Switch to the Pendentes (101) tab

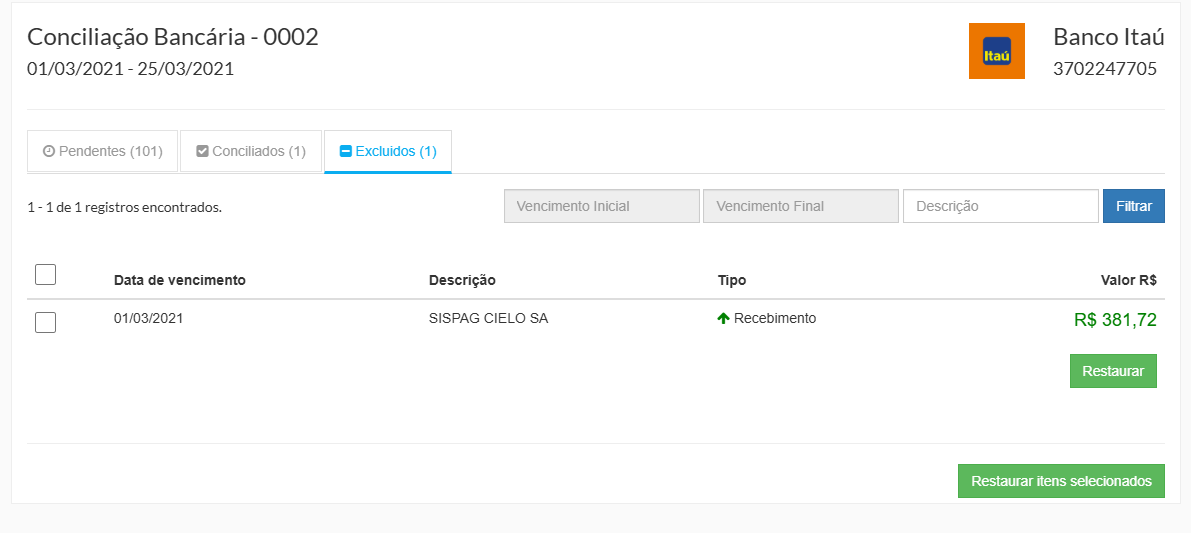click(102, 152)
